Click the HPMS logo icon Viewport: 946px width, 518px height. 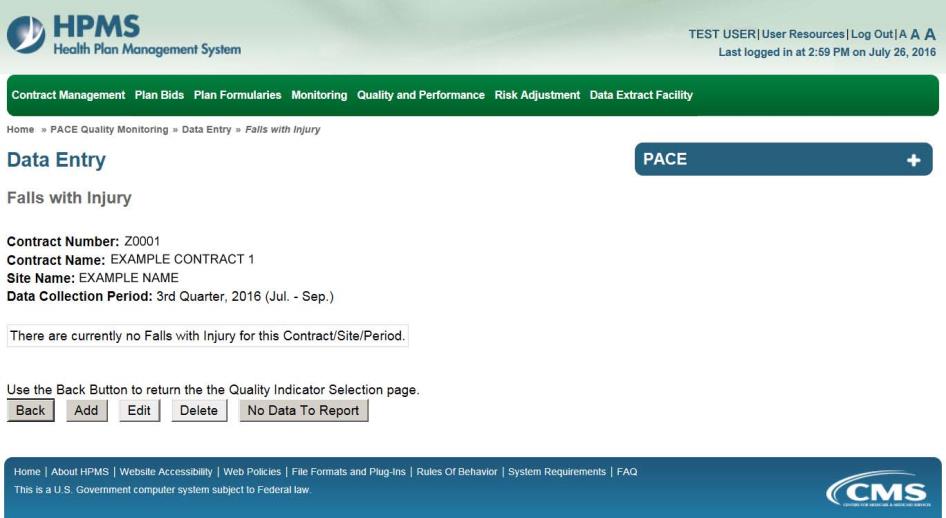pos(26,34)
